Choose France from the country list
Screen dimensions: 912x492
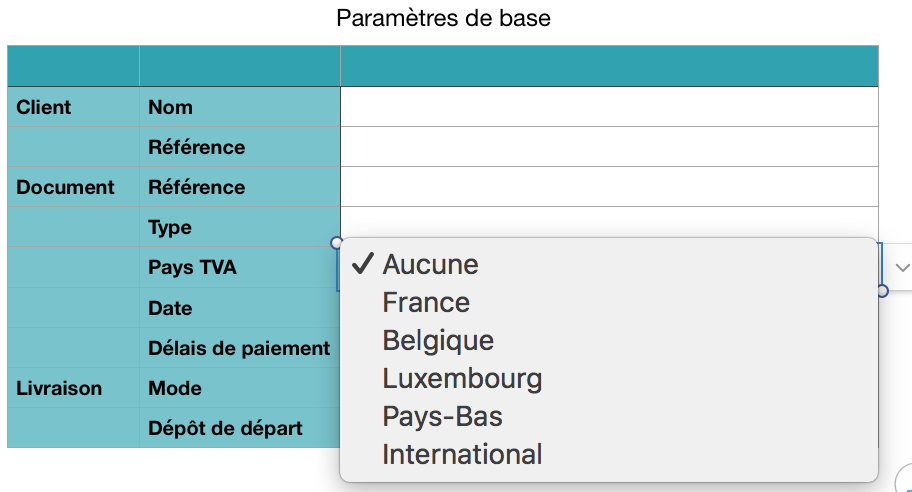(426, 302)
